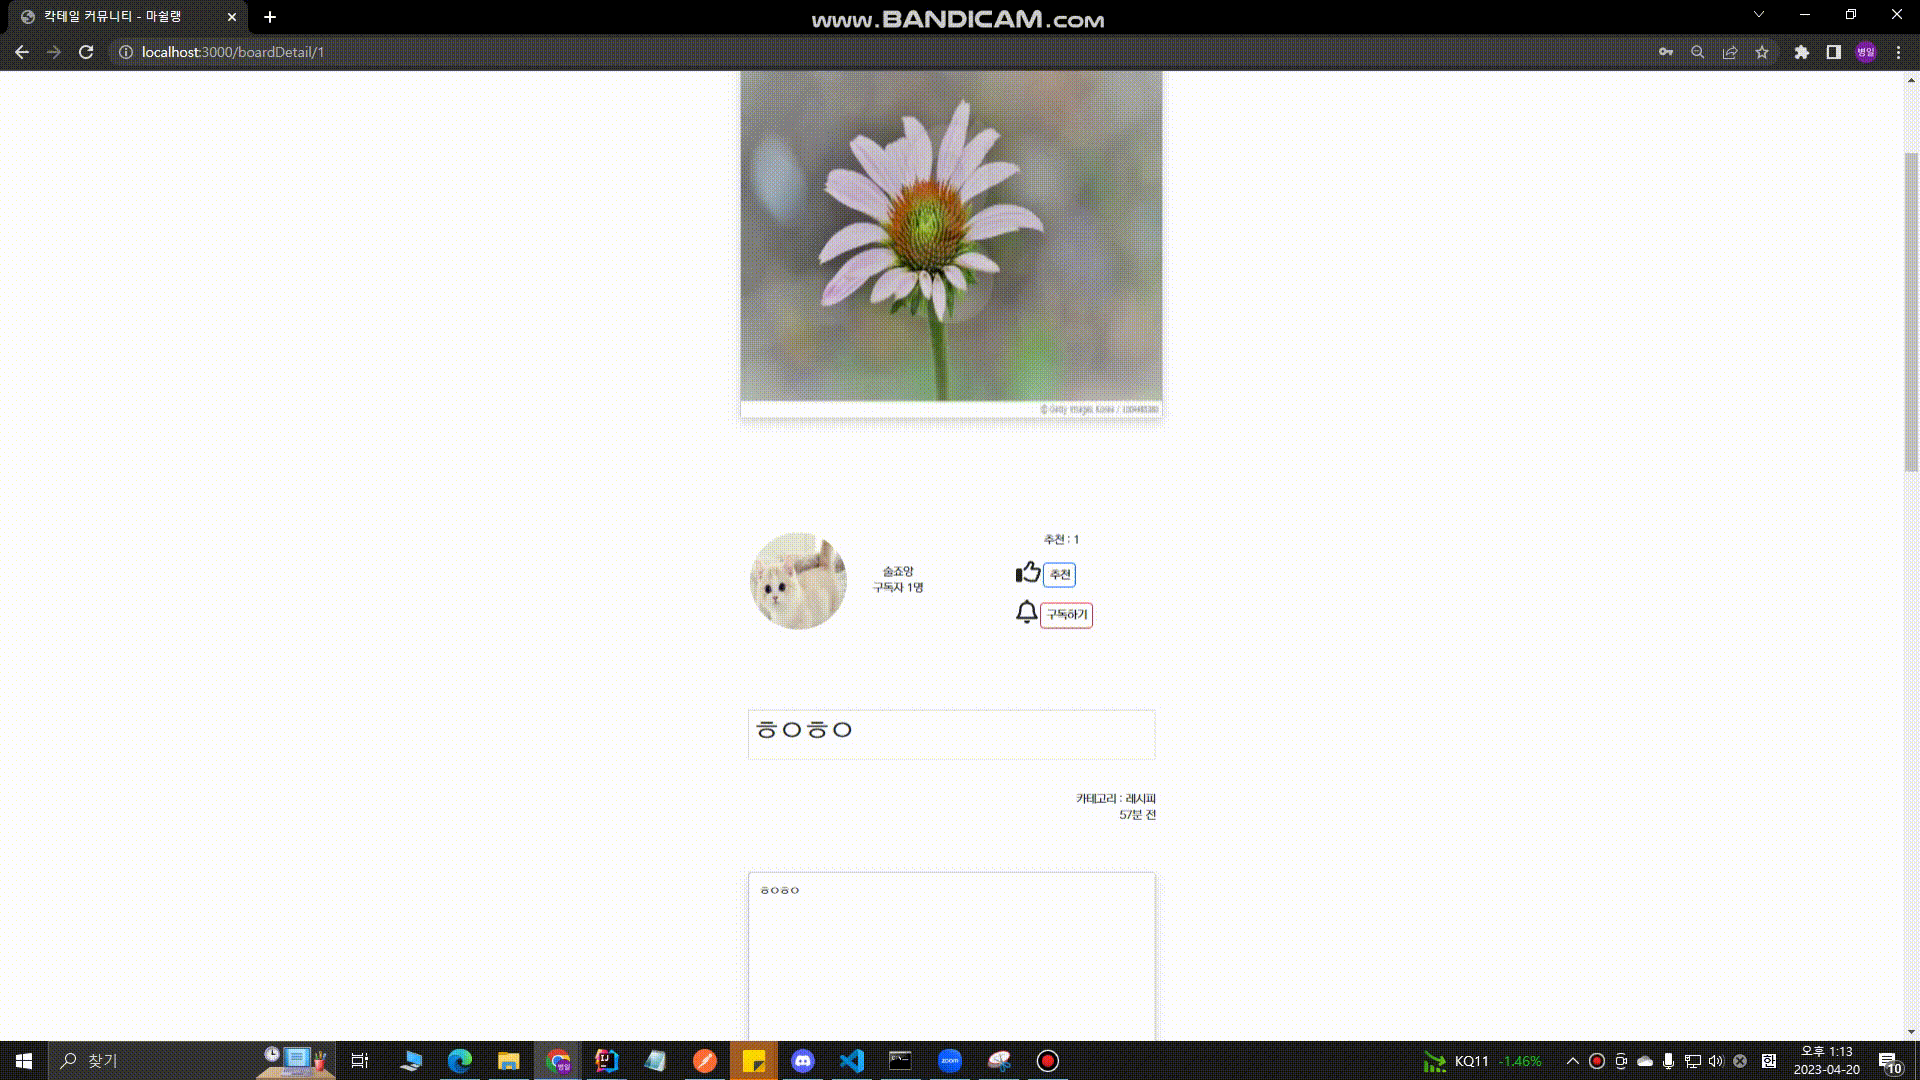Open the Chrome extensions menu
The image size is (1920, 1080).
(x=1801, y=52)
